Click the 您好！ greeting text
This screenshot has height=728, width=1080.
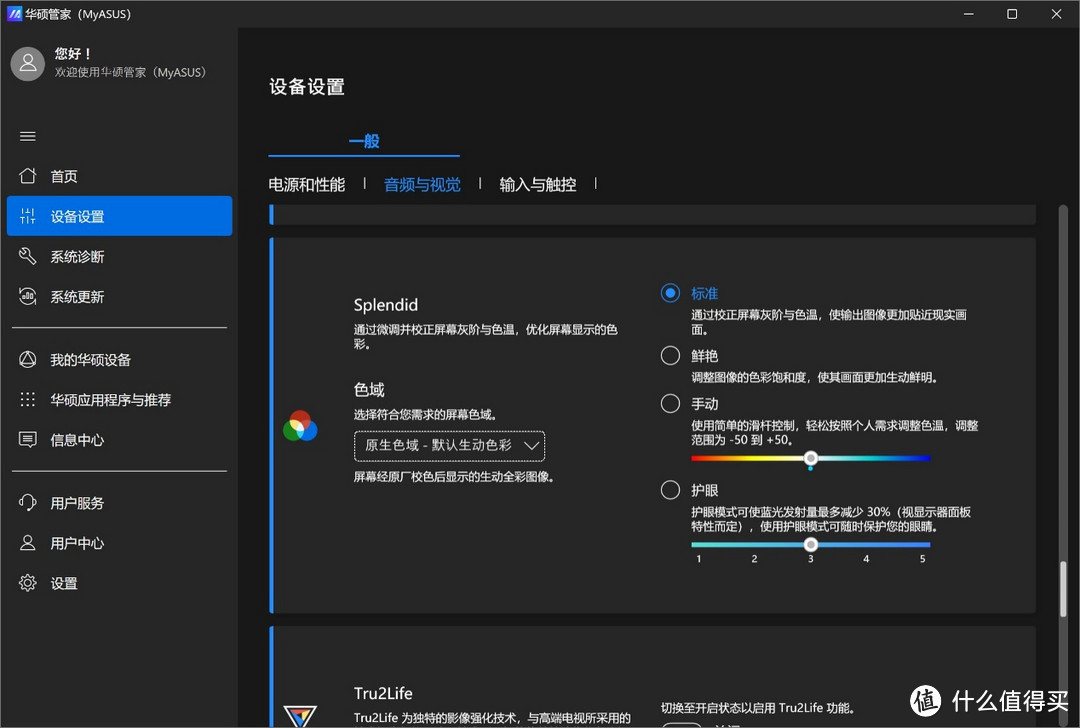[x=73, y=54]
